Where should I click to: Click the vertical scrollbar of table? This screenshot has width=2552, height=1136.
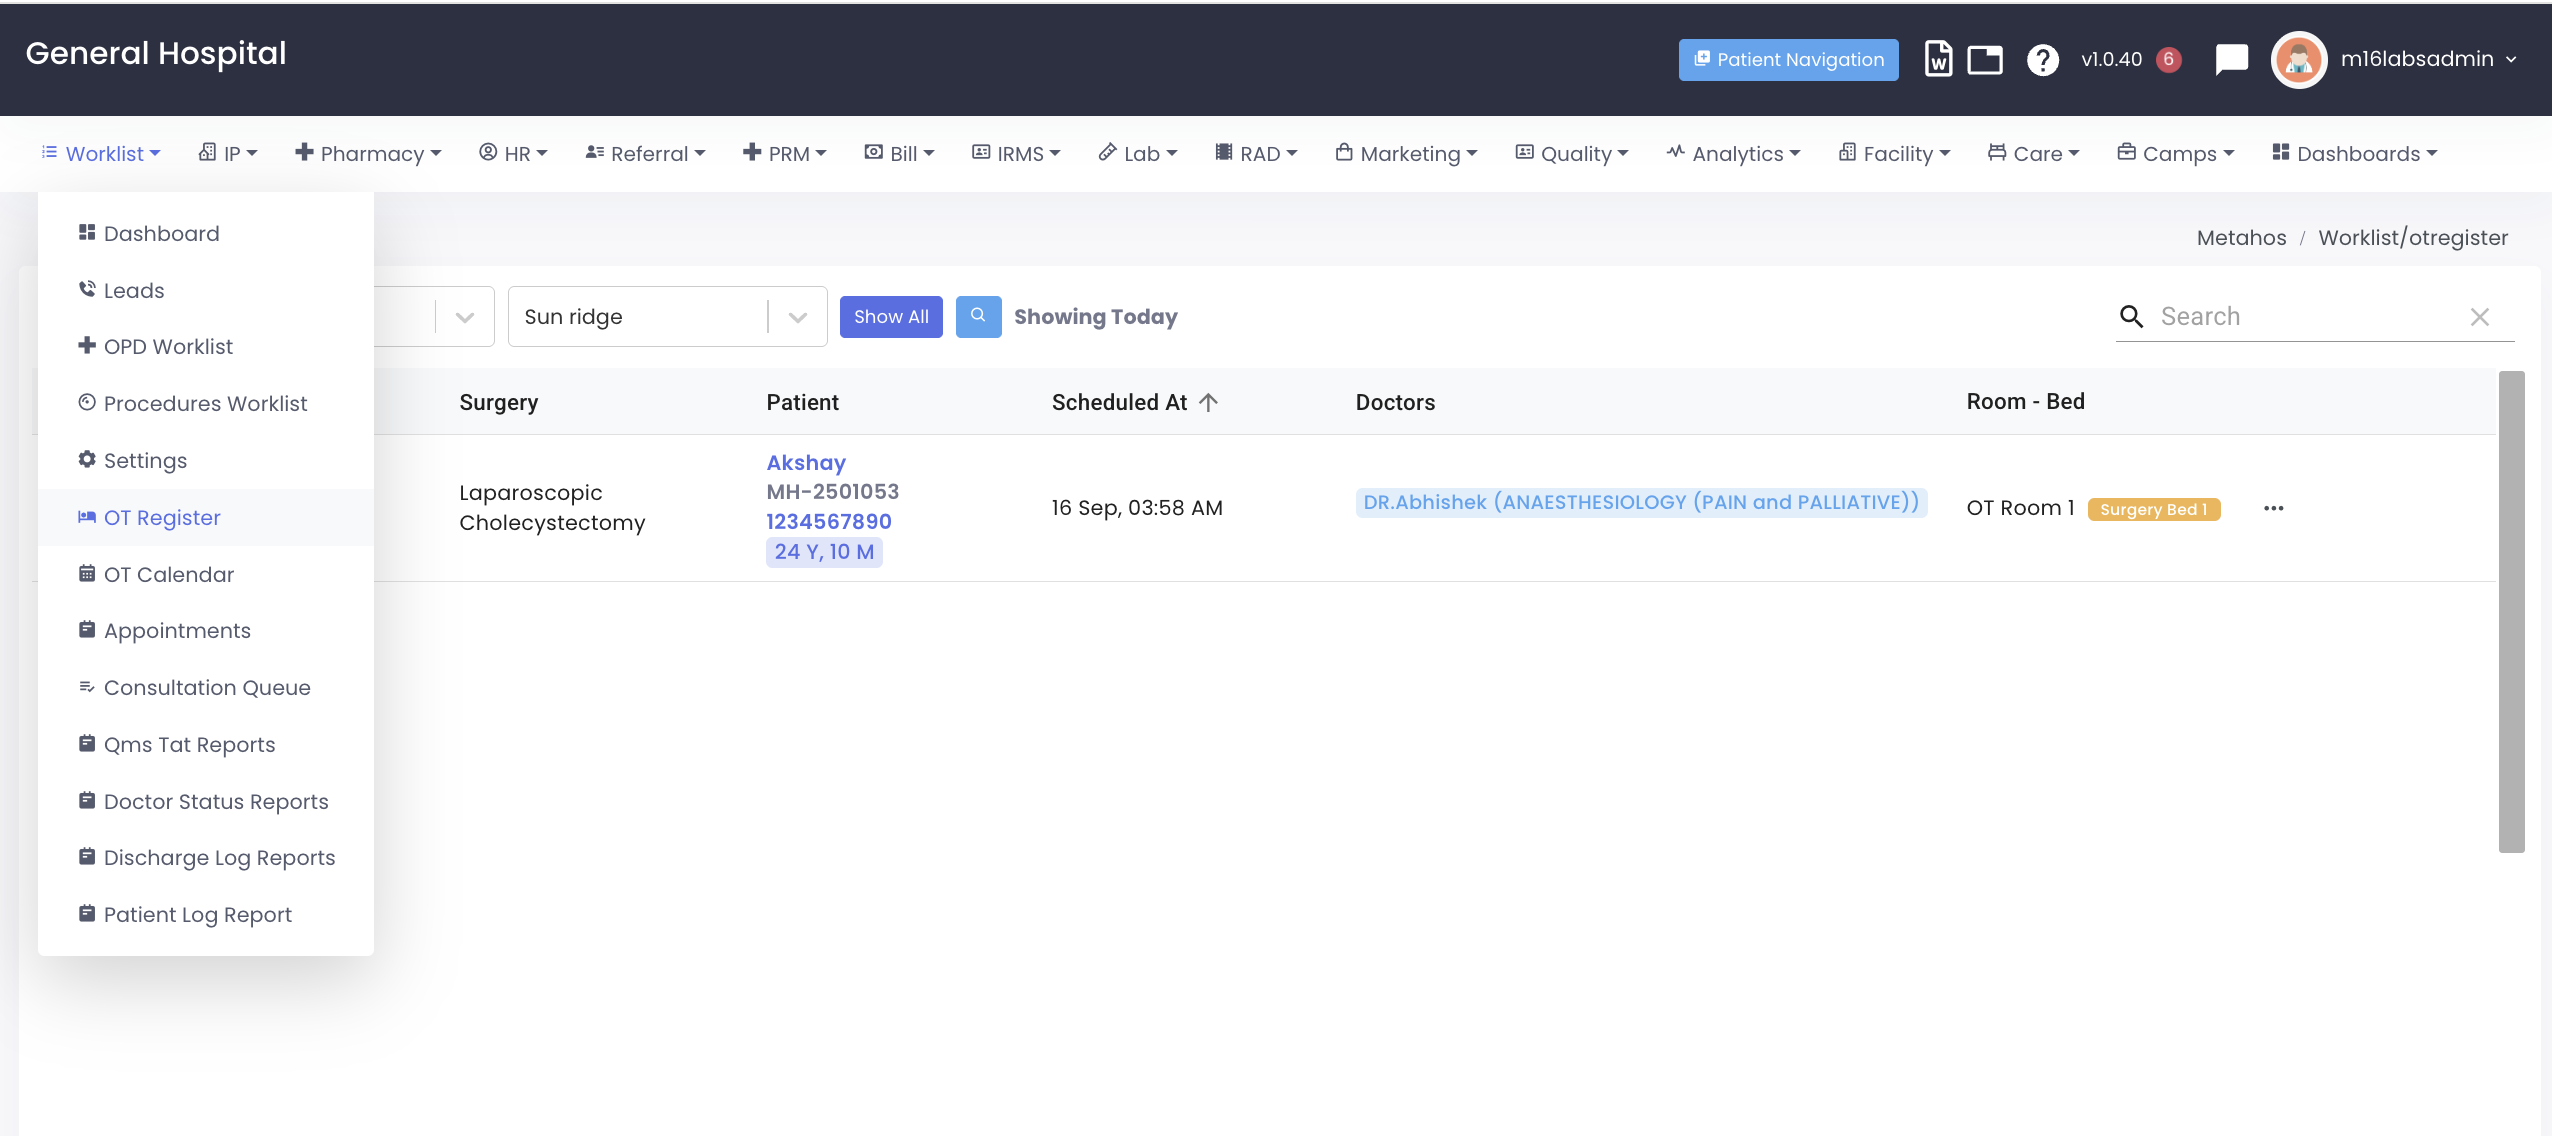(x=2511, y=611)
